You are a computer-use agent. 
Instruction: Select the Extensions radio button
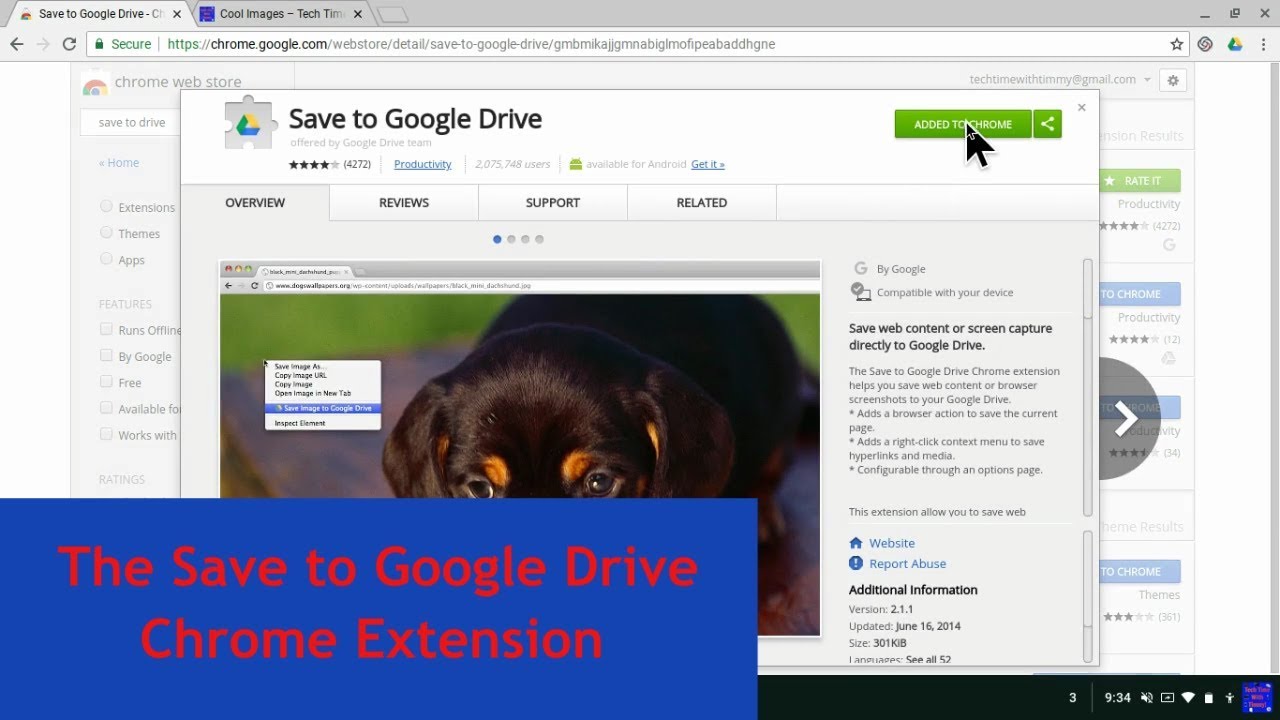(x=106, y=207)
